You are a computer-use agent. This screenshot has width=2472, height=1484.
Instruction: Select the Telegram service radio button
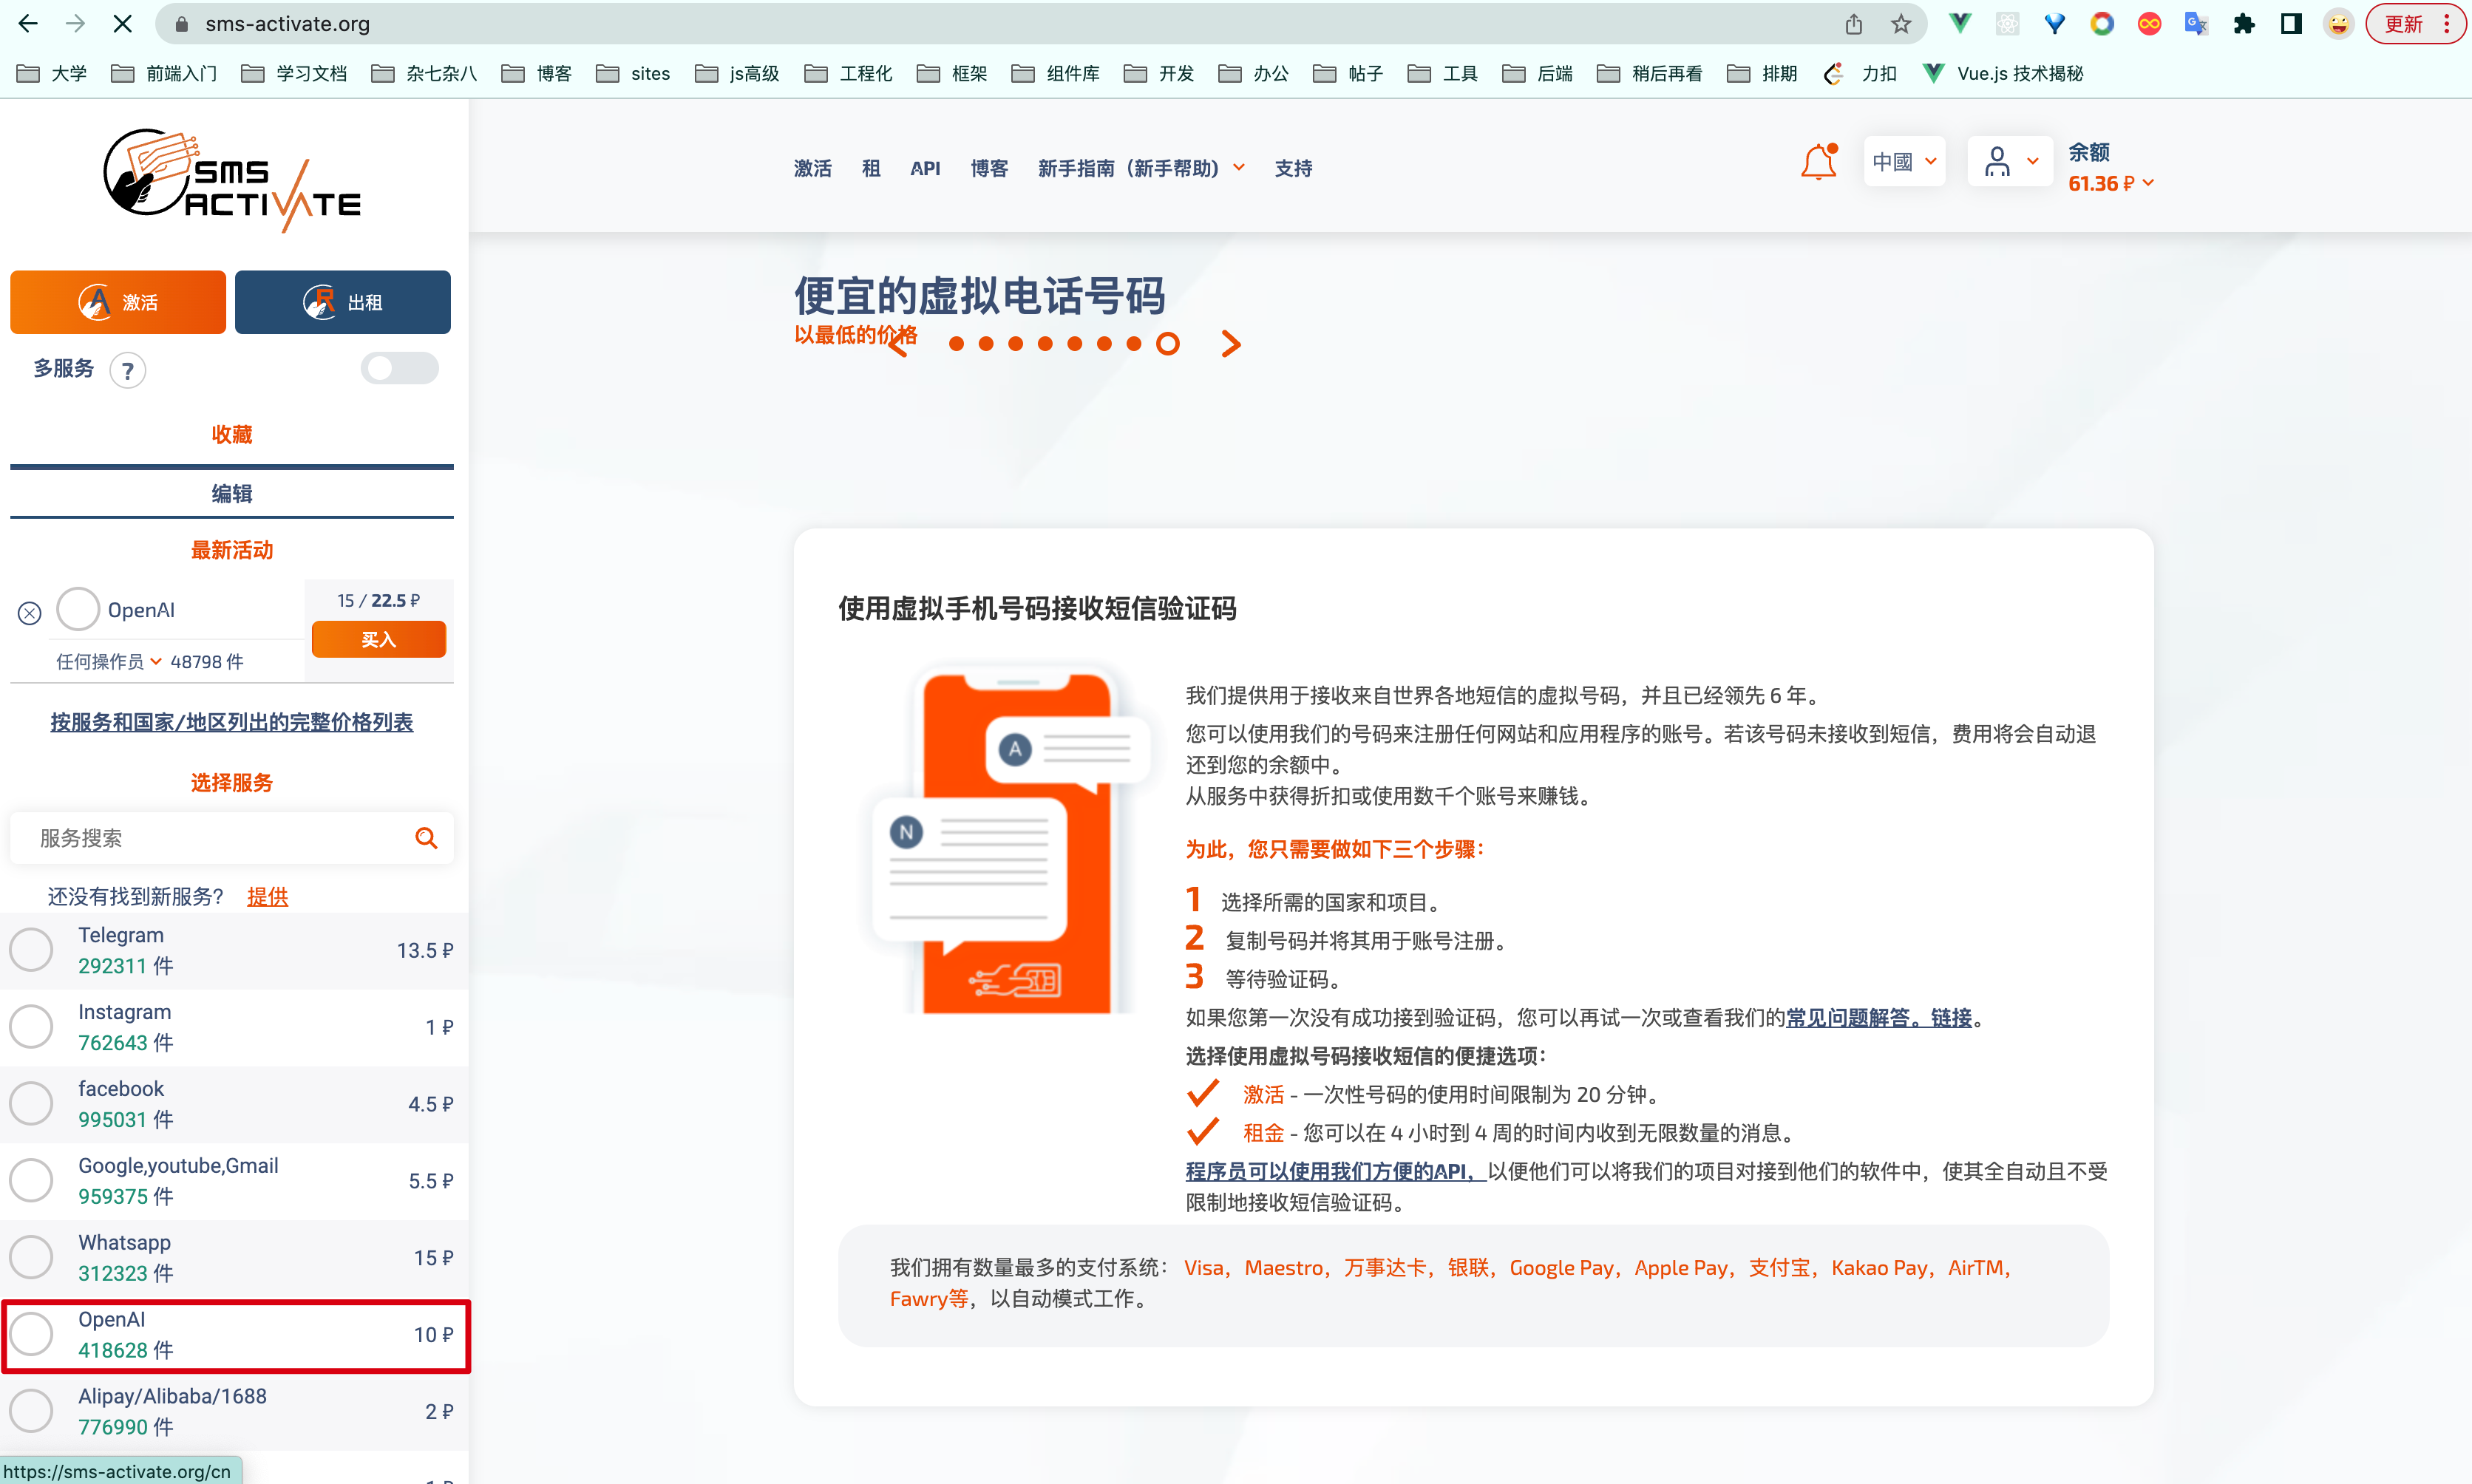point(31,950)
